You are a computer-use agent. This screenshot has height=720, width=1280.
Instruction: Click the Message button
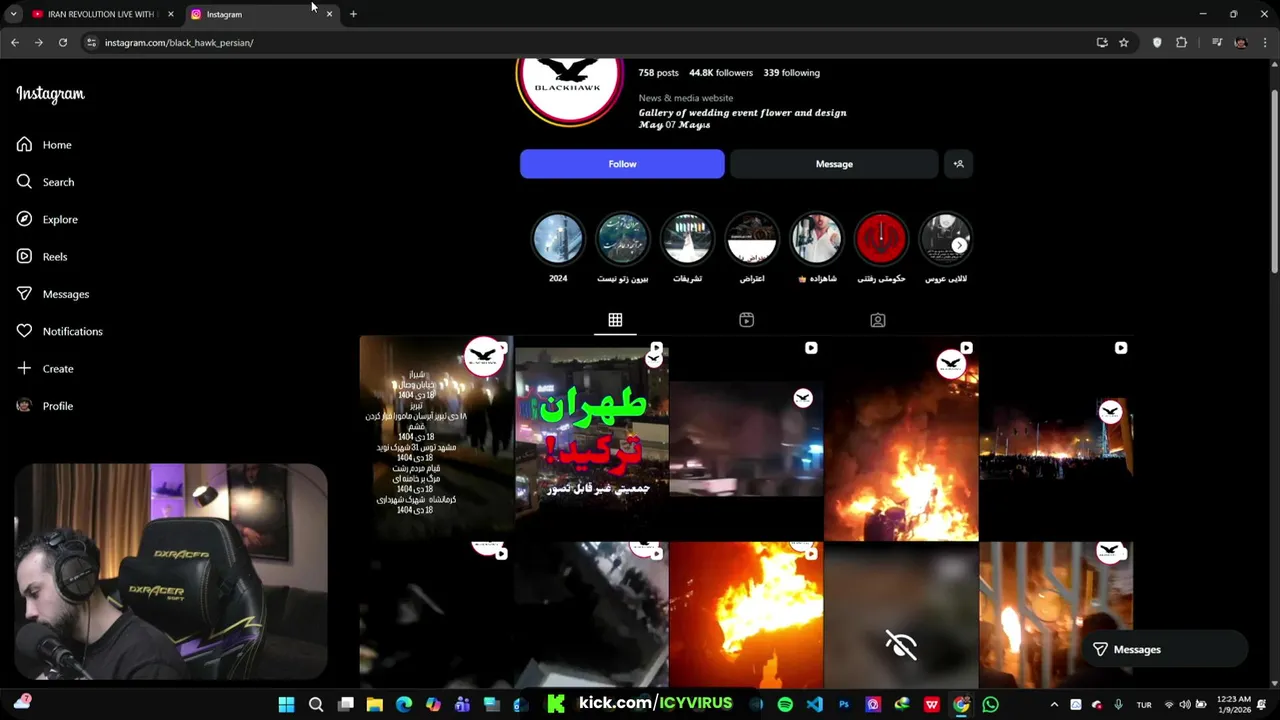click(x=834, y=164)
